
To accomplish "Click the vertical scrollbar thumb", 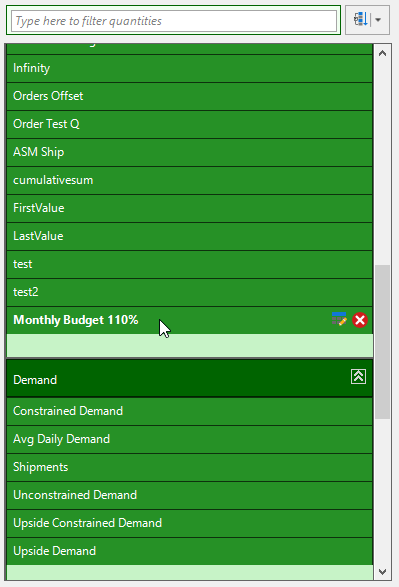I will pyautogui.click(x=382, y=342).
